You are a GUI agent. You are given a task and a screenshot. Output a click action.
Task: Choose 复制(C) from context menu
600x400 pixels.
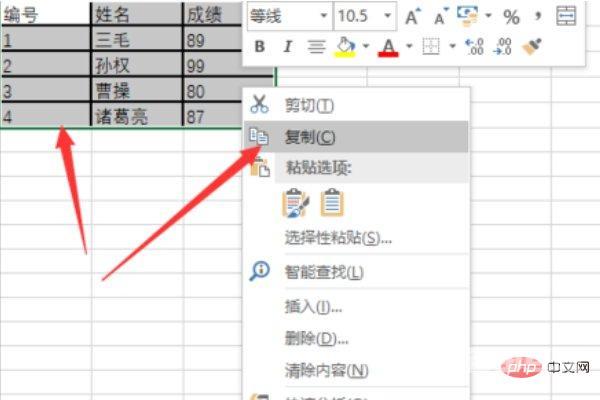[x=310, y=136]
